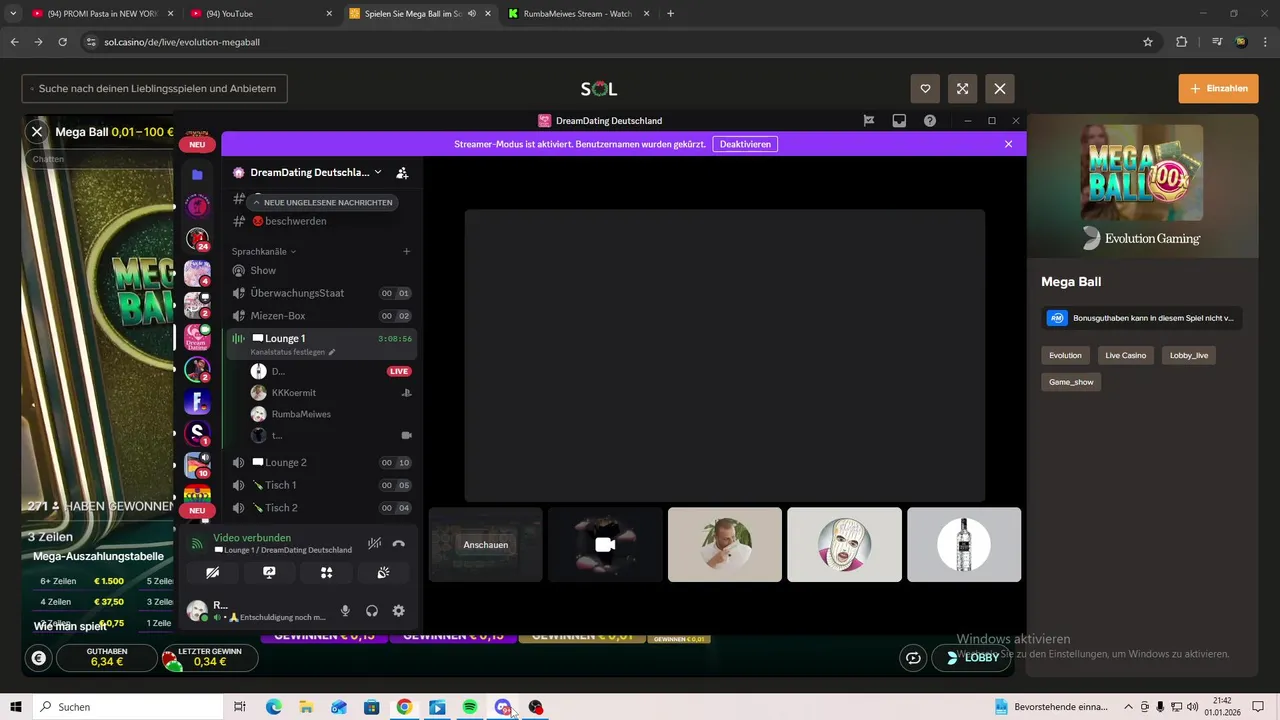Screen dimensions: 1280x720
Task: Toggle Discord noise suppression icon
Action: pos(374,543)
